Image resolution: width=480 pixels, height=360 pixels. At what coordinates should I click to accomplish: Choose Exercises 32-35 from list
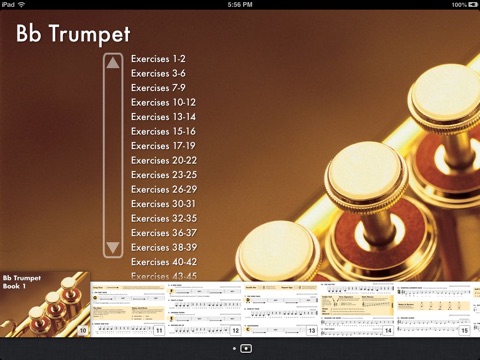tap(164, 218)
